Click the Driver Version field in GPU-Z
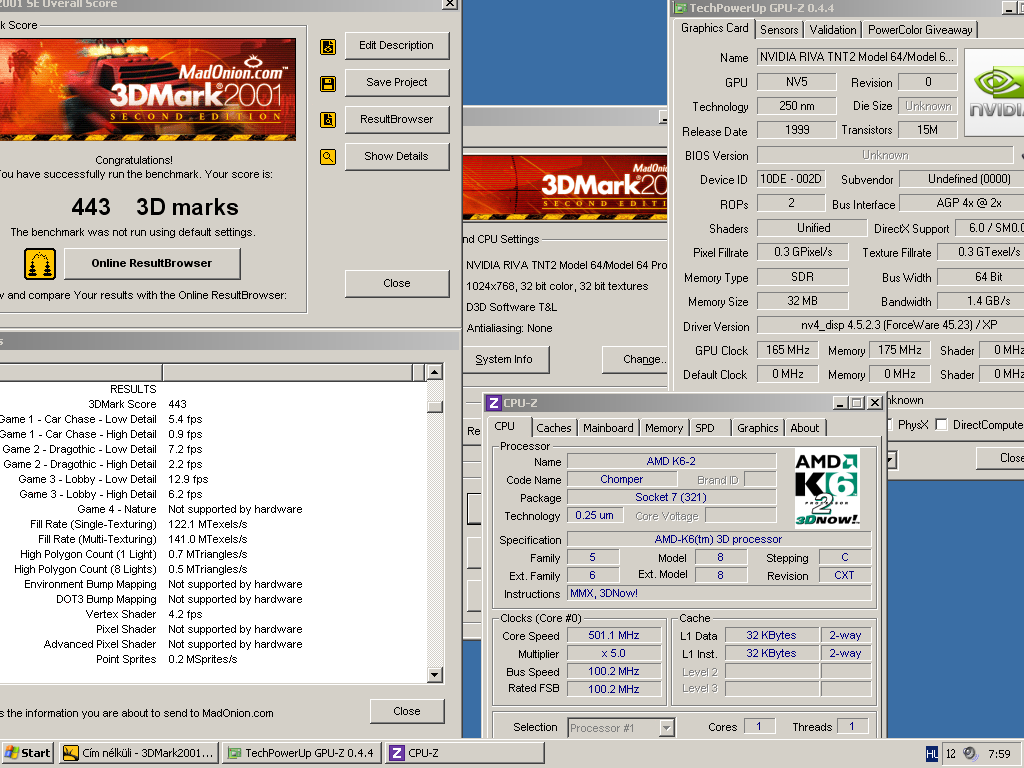1024x768 pixels. pyautogui.click(x=891, y=325)
